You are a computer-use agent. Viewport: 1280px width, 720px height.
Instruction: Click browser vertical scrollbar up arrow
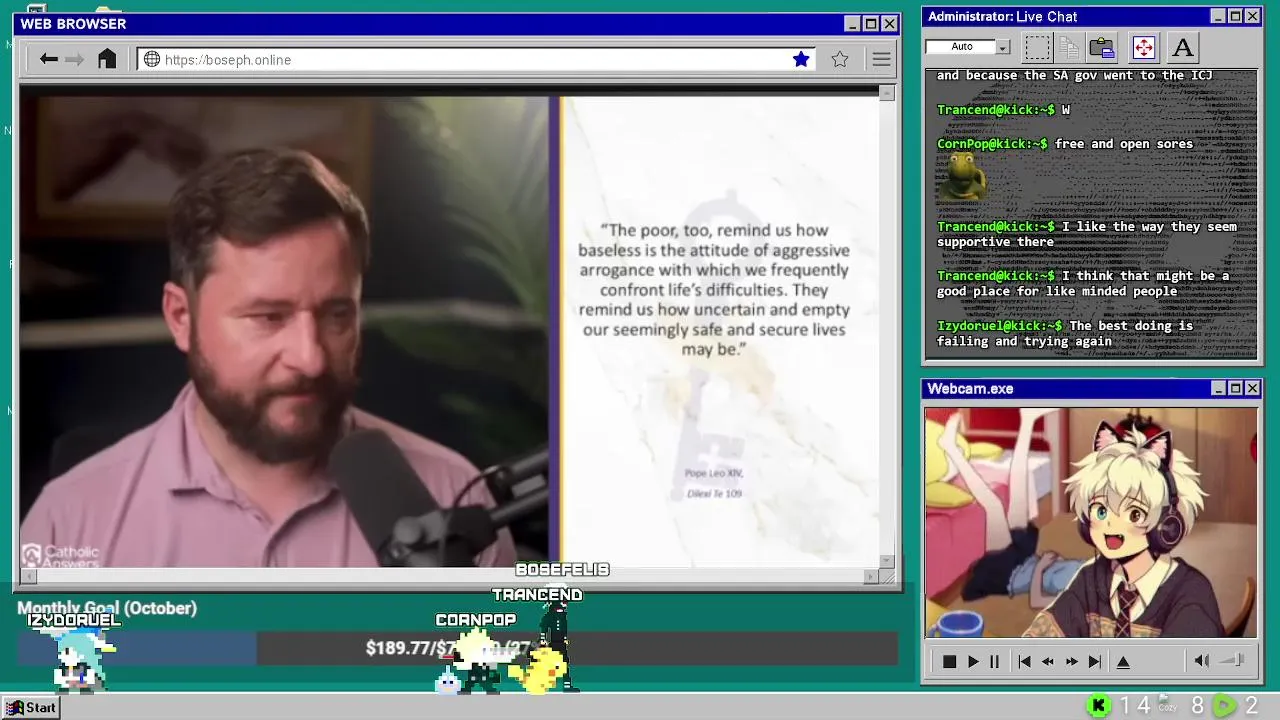[887, 93]
